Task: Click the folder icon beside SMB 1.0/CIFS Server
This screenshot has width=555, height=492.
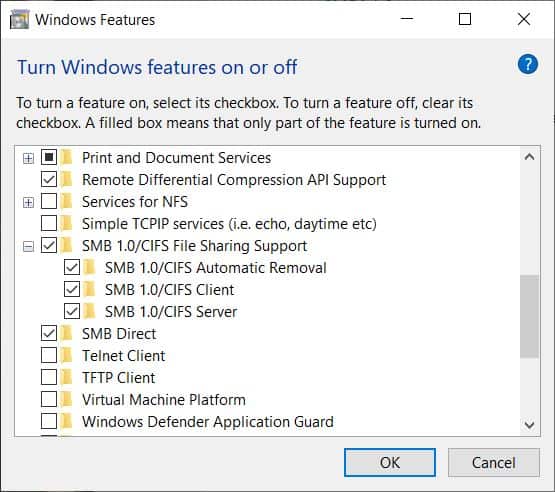Action: [x=89, y=311]
